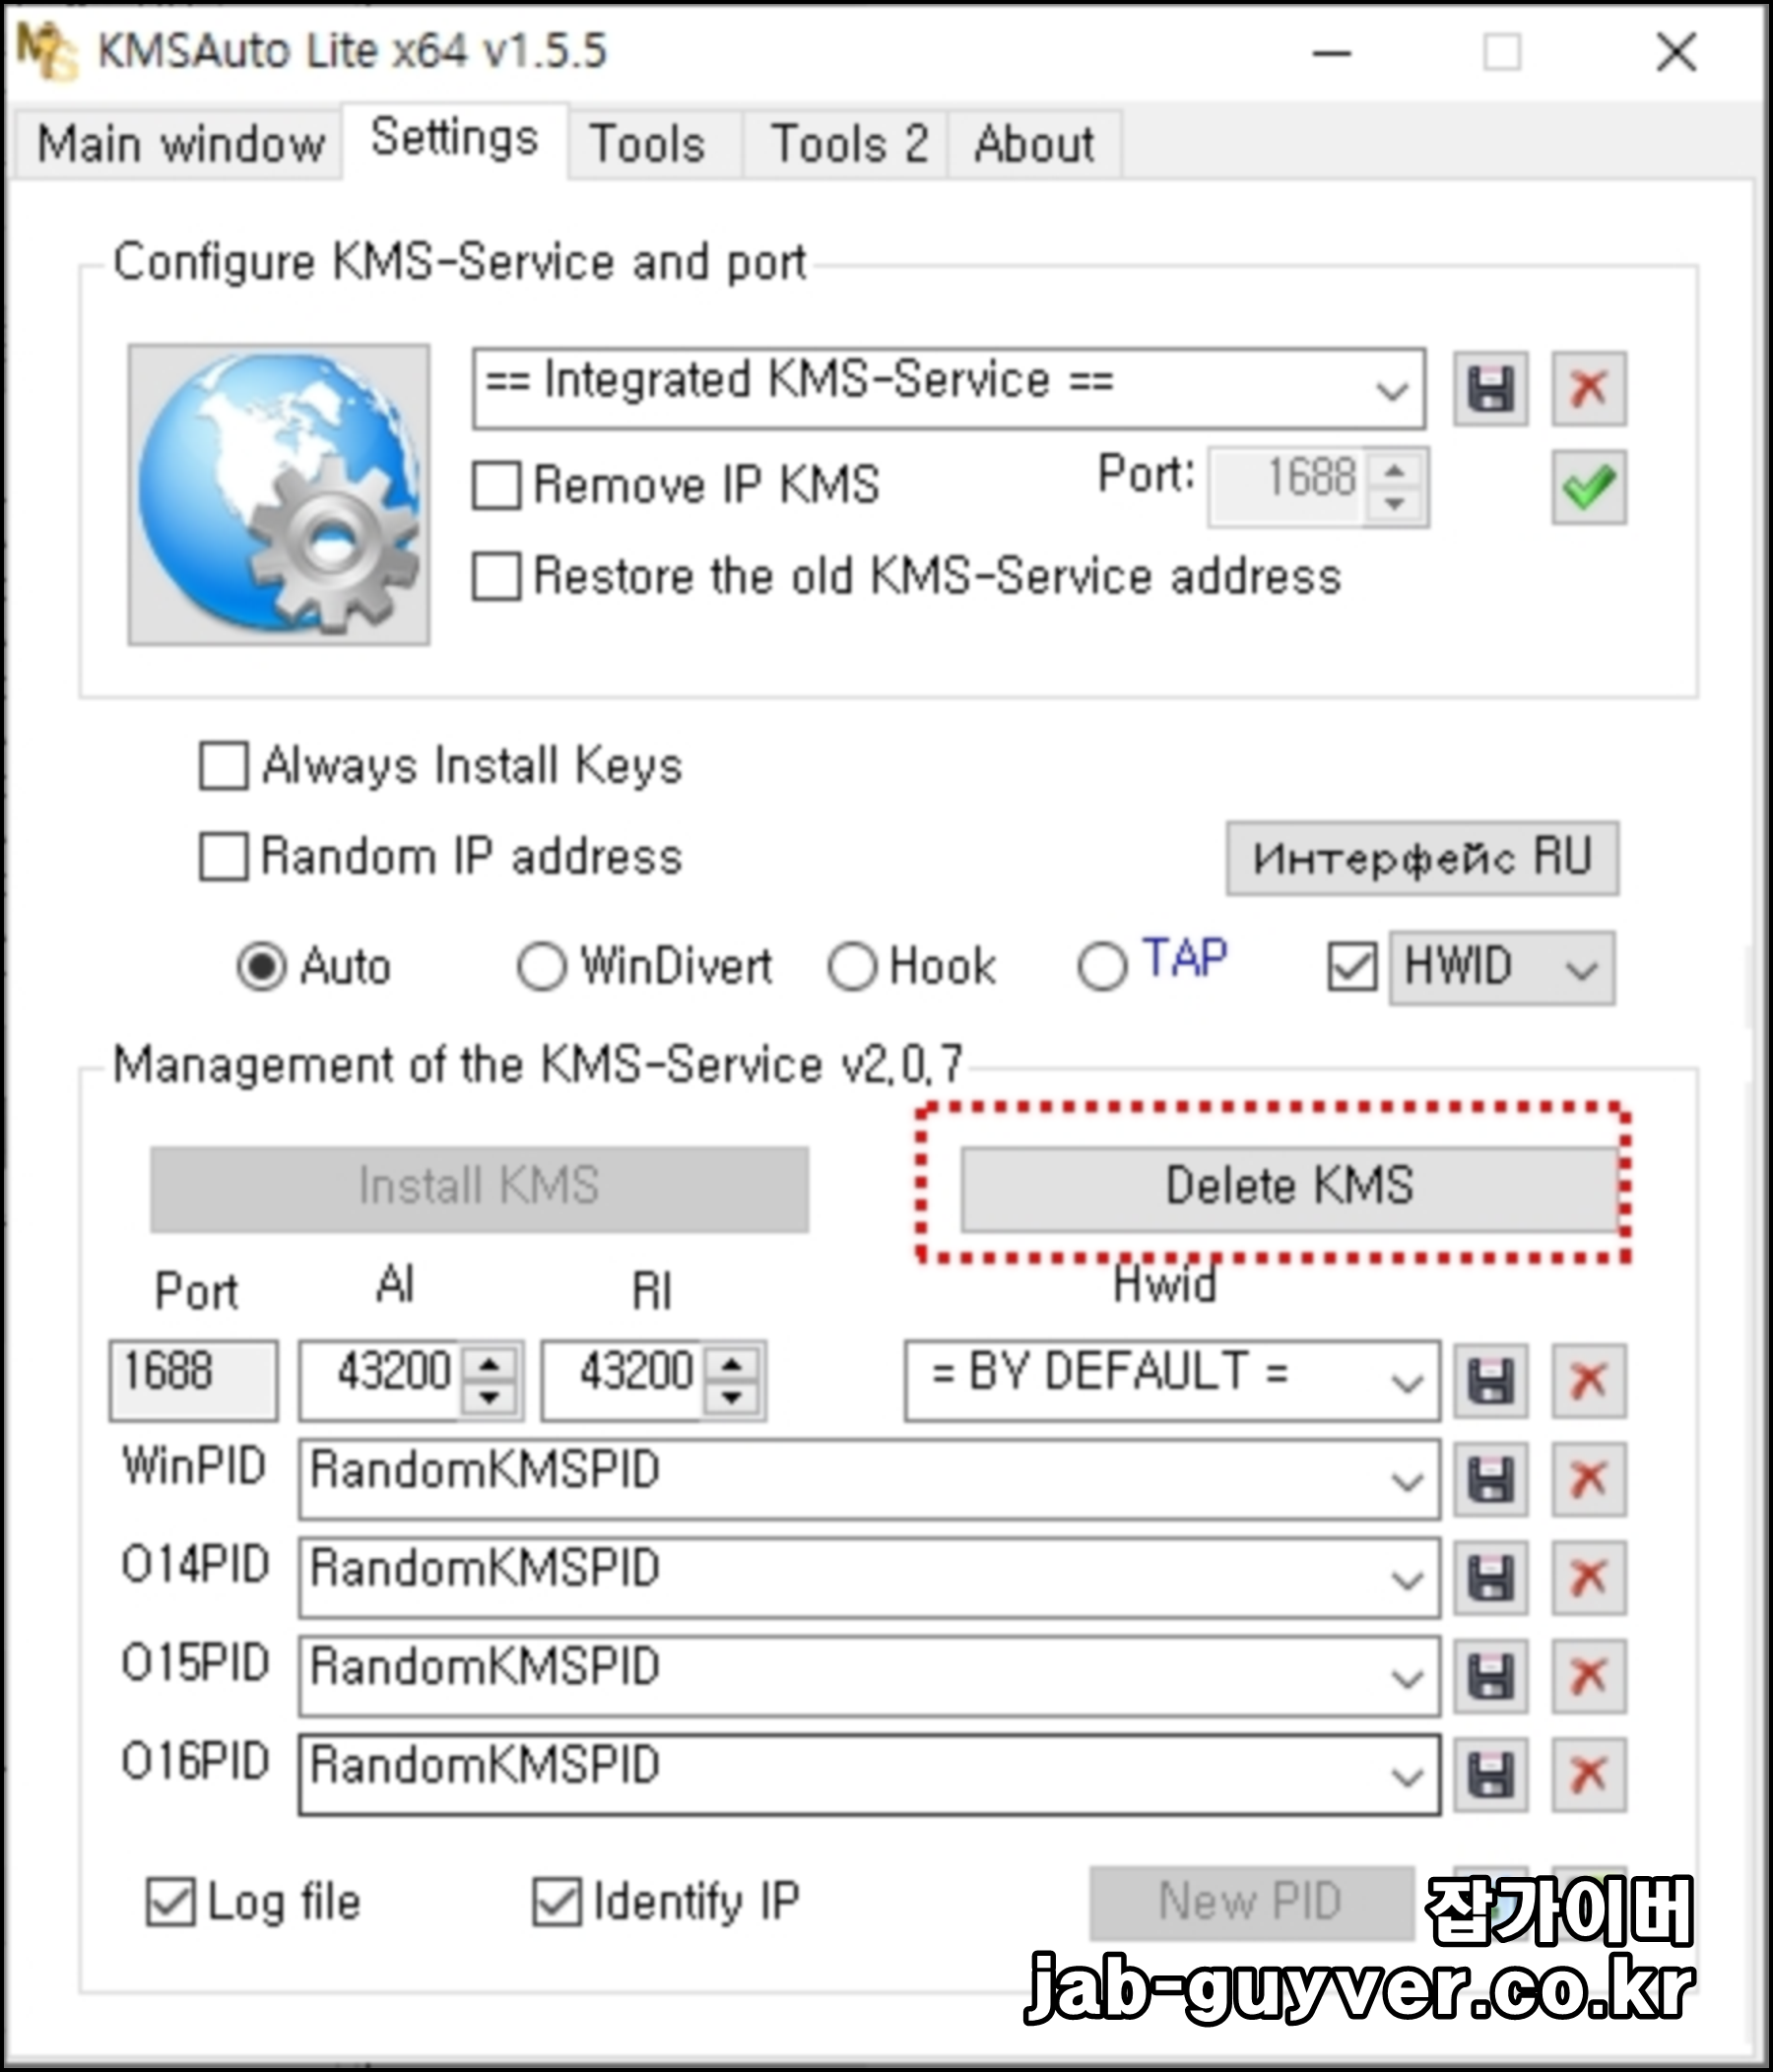Click the AI value field showing 43200
The image size is (1773, 2072).
click(x=381, y=1380)
